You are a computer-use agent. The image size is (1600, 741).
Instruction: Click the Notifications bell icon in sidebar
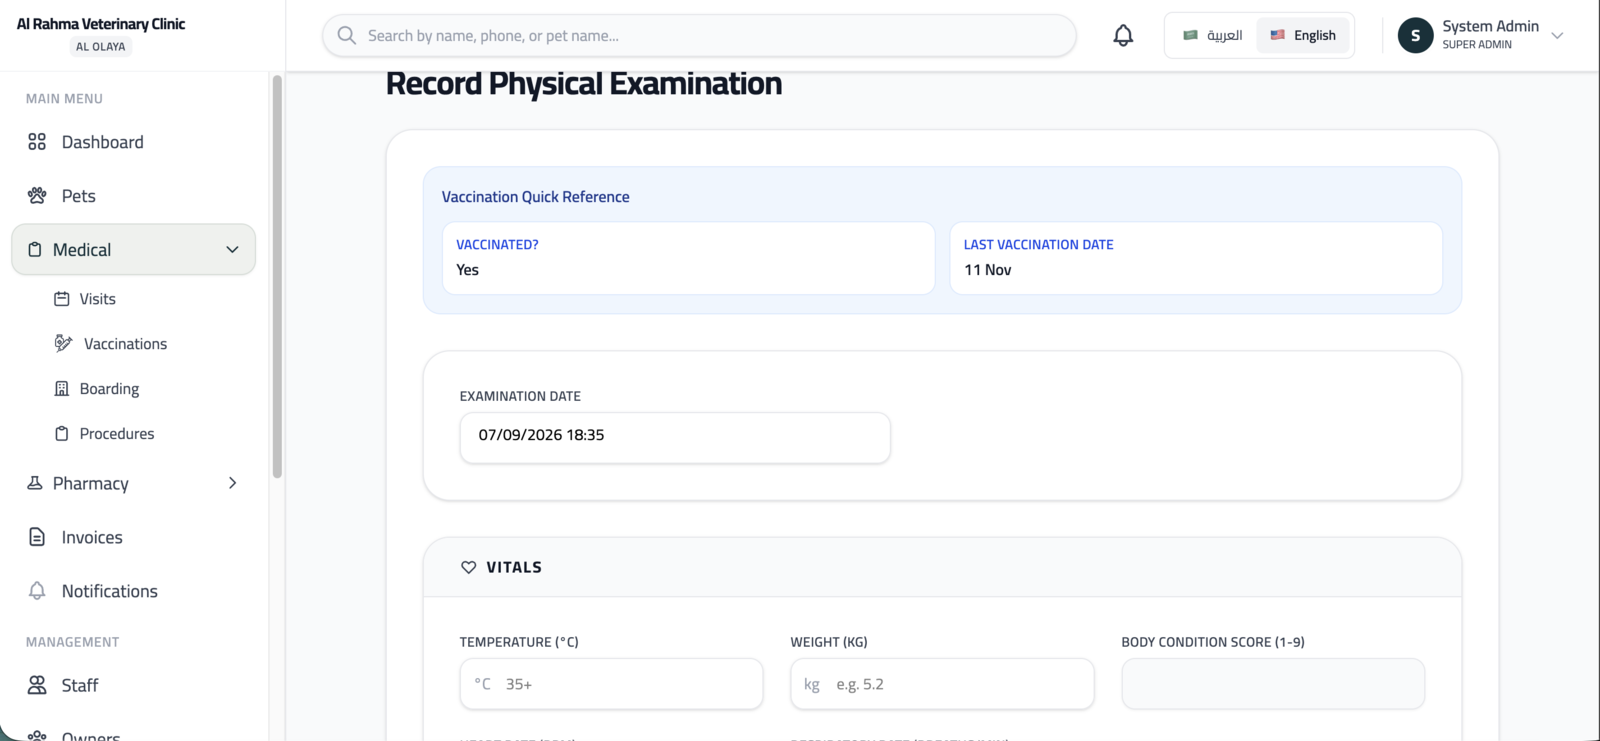click(x=37, y=591)
